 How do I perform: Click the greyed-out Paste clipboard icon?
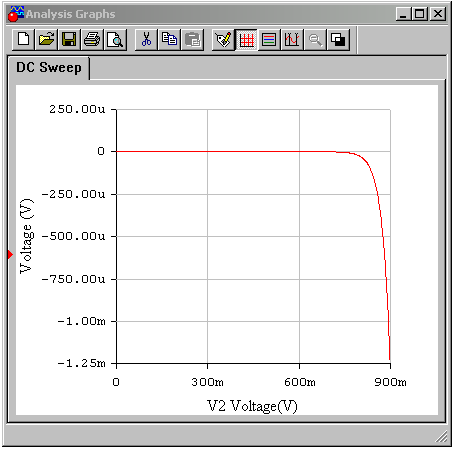pos(192,40)
